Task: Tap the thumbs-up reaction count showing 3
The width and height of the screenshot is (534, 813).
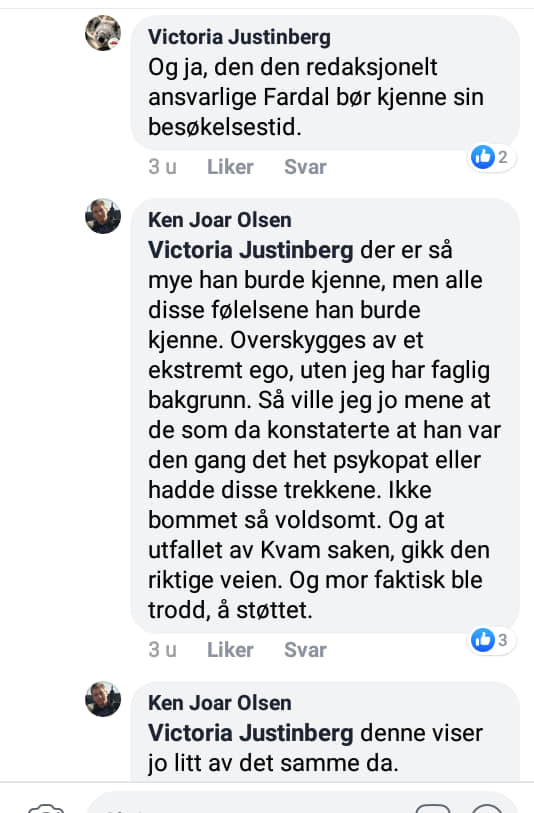Action: pyautogui.click(x=491, y=640)
